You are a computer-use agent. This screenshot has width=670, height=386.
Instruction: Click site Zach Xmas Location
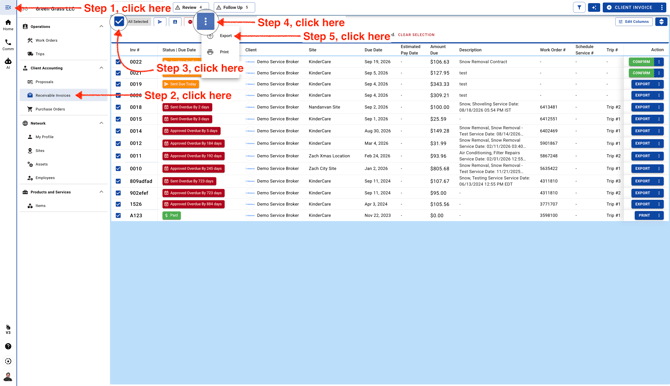point(329,156)
